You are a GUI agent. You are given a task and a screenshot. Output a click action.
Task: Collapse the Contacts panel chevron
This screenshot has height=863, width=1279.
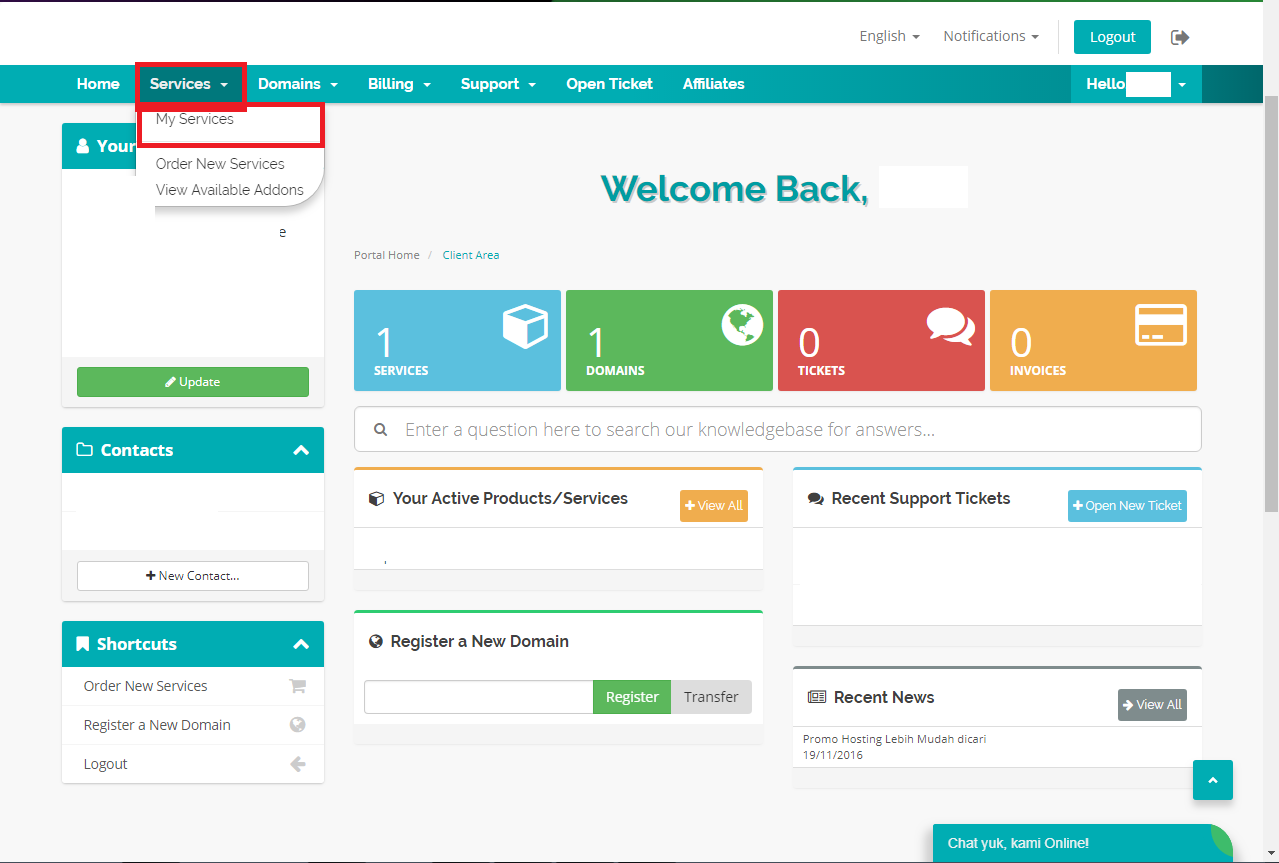(x=301, y=450)
